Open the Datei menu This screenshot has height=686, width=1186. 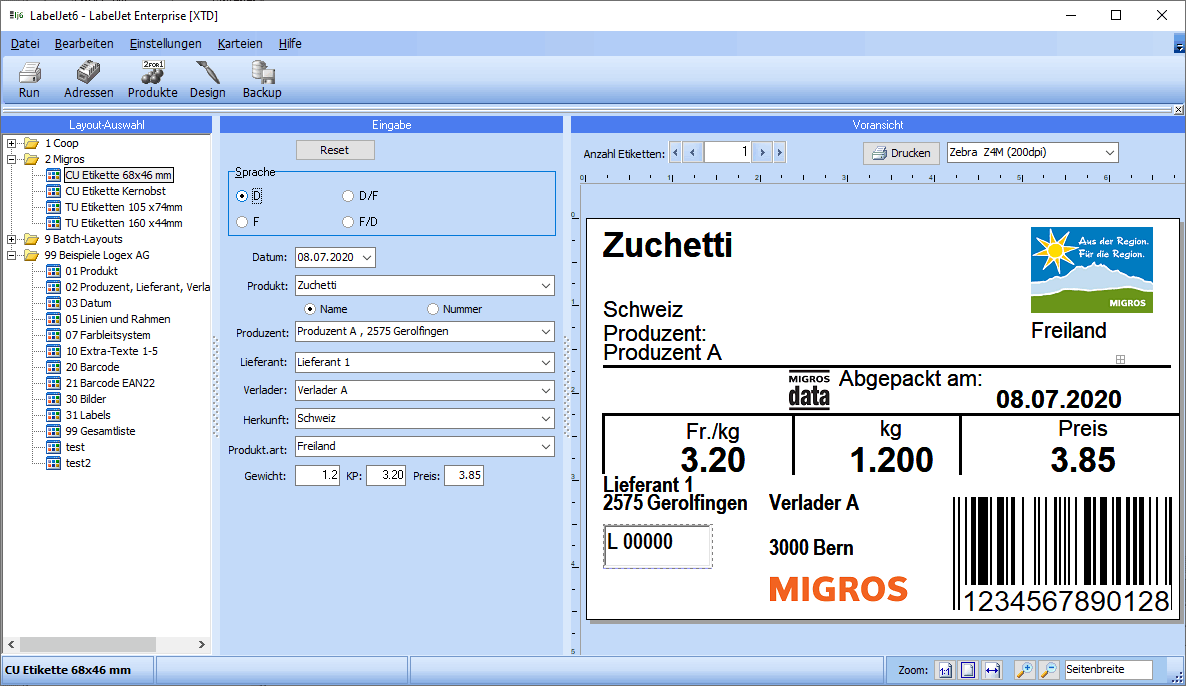(25, 44)
